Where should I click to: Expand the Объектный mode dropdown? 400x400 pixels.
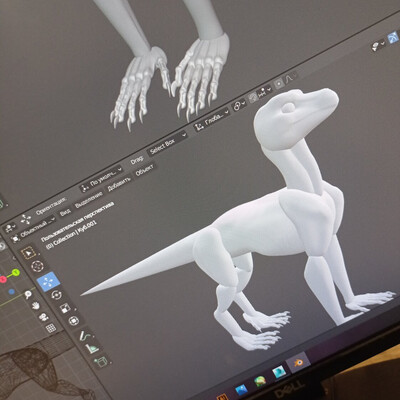pos(37,228)
